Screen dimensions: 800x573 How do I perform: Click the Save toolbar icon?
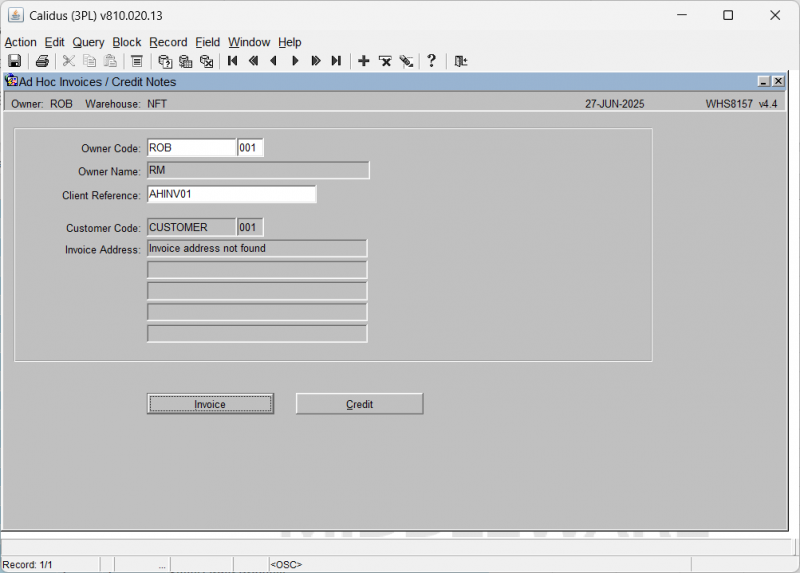[15, 61]
